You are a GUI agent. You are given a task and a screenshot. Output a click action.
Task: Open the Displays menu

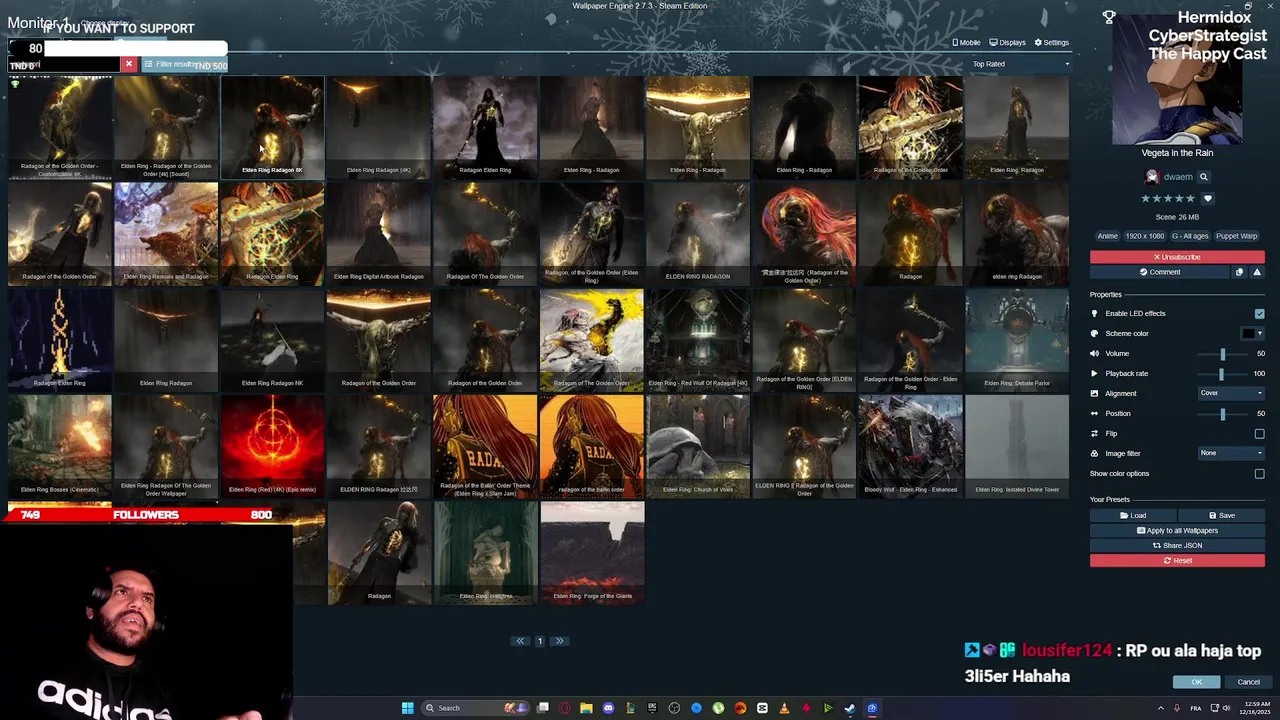point(1008,43)
